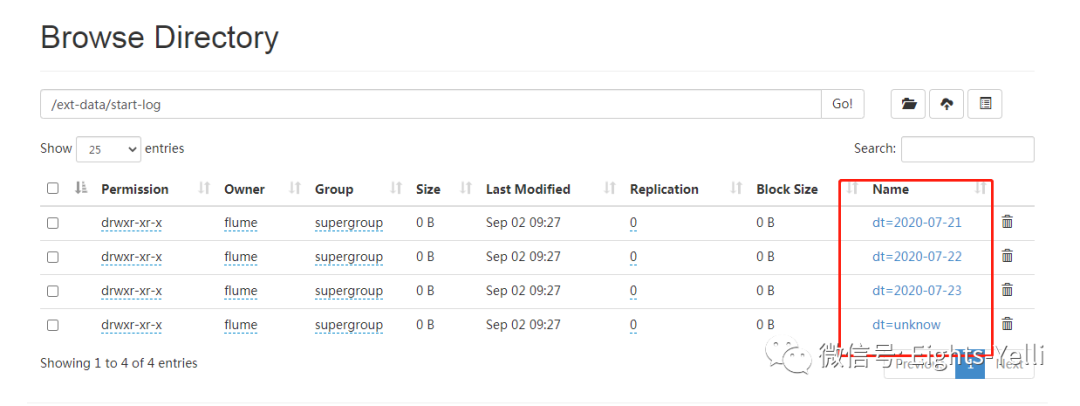The height and width of the screenshot is (406, 1080).
Task: Delete the dt=2020-07-23 directory
Action: click(x=1007, y=290)
